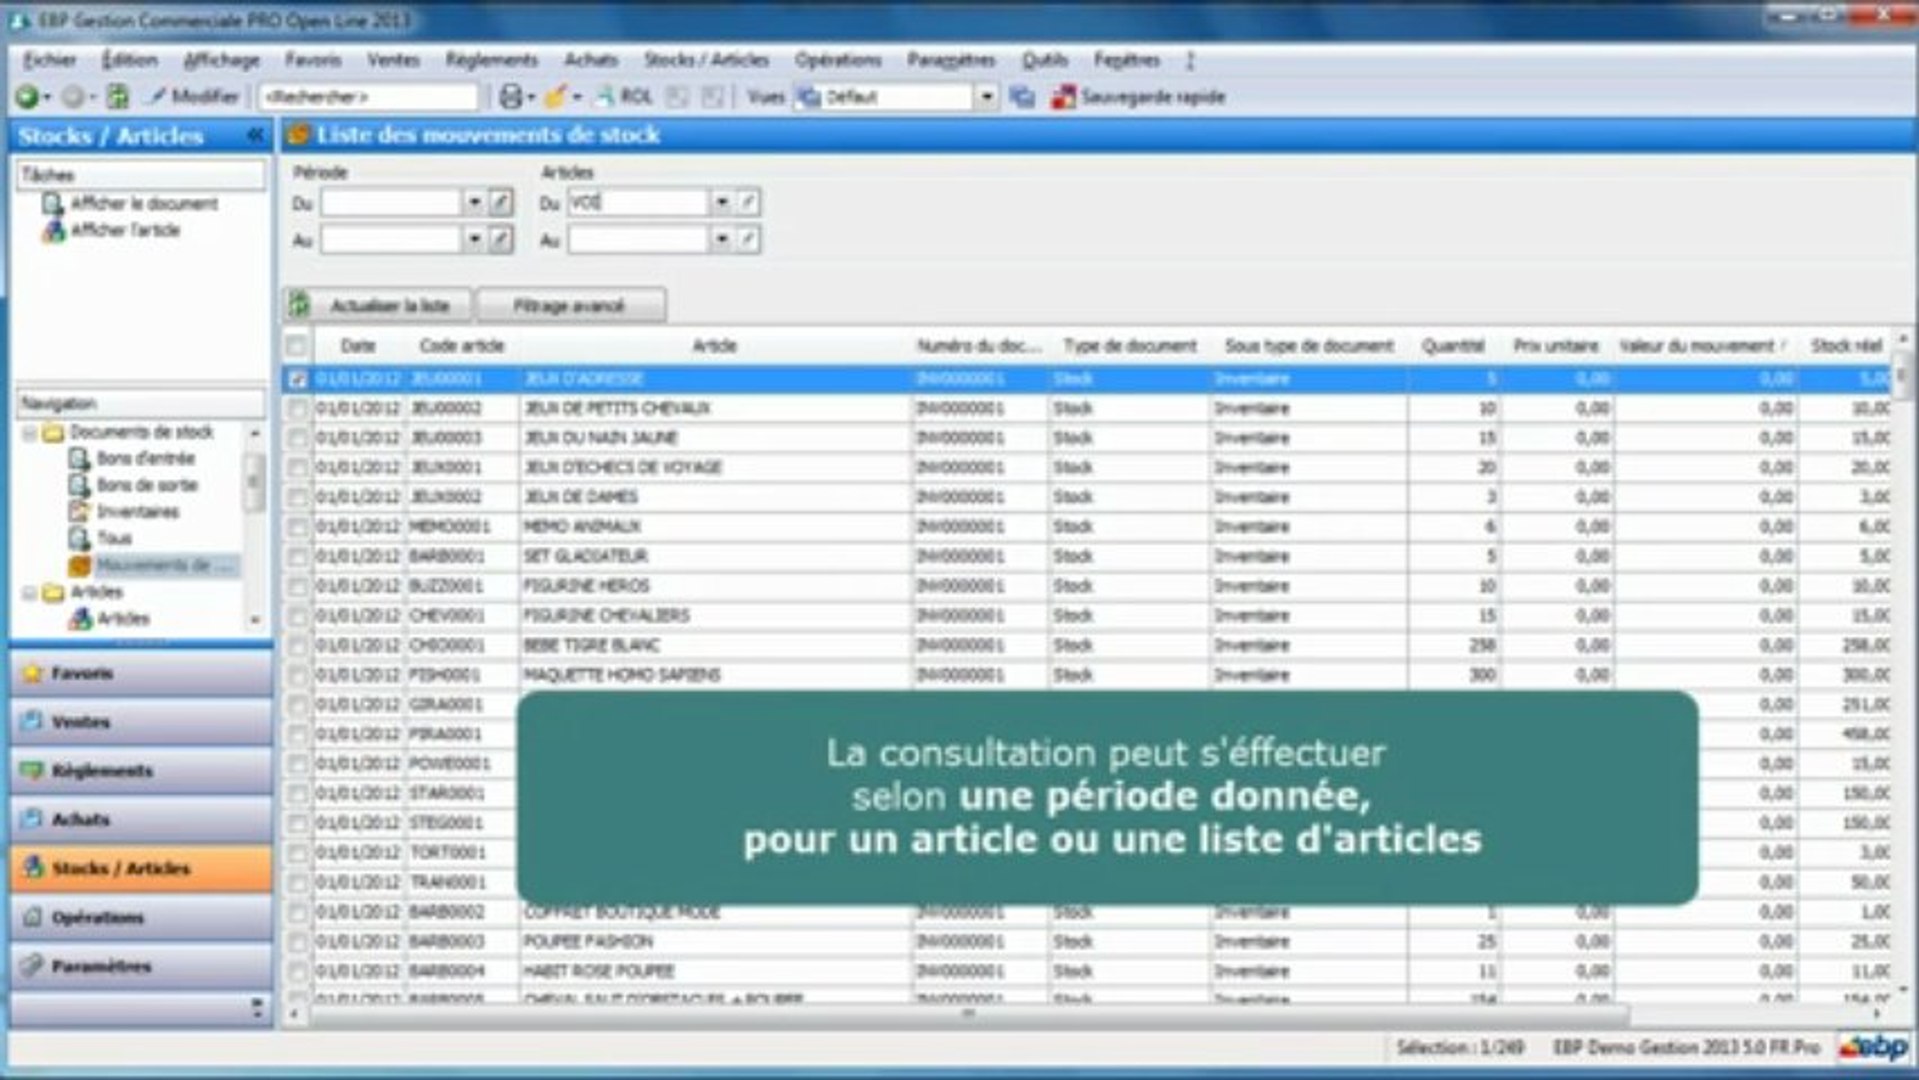The width and height of the screenshot is (1919, 1080).
Task: Collapse the Documents de stock tree node
Action: [30, 433]
